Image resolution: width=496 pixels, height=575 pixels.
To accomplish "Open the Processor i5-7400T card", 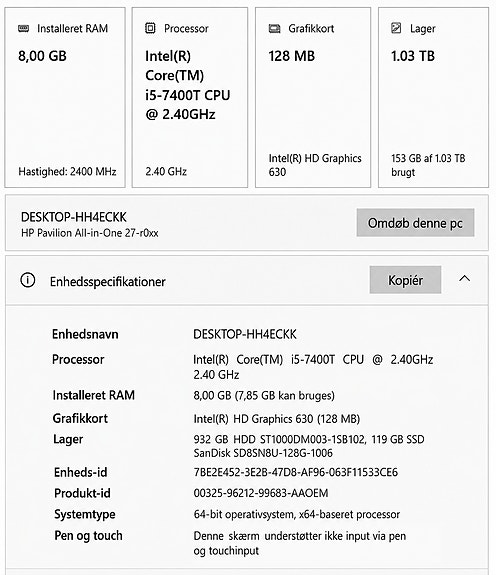I will [190, 98].
